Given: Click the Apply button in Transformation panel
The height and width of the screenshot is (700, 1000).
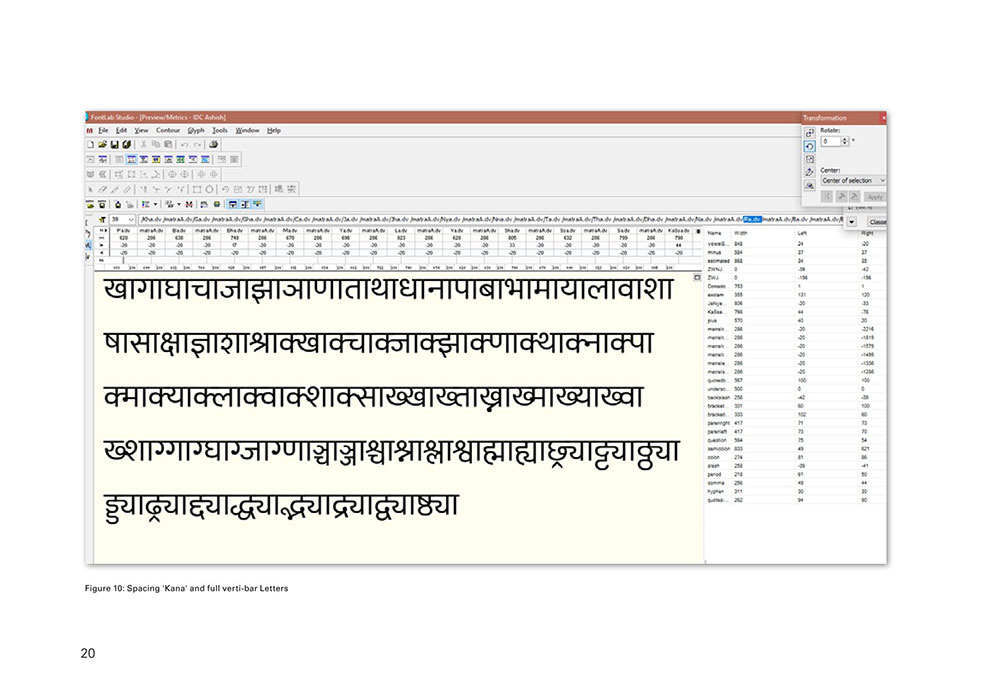Looking at the screenshot, I should (x=874, y=197).
